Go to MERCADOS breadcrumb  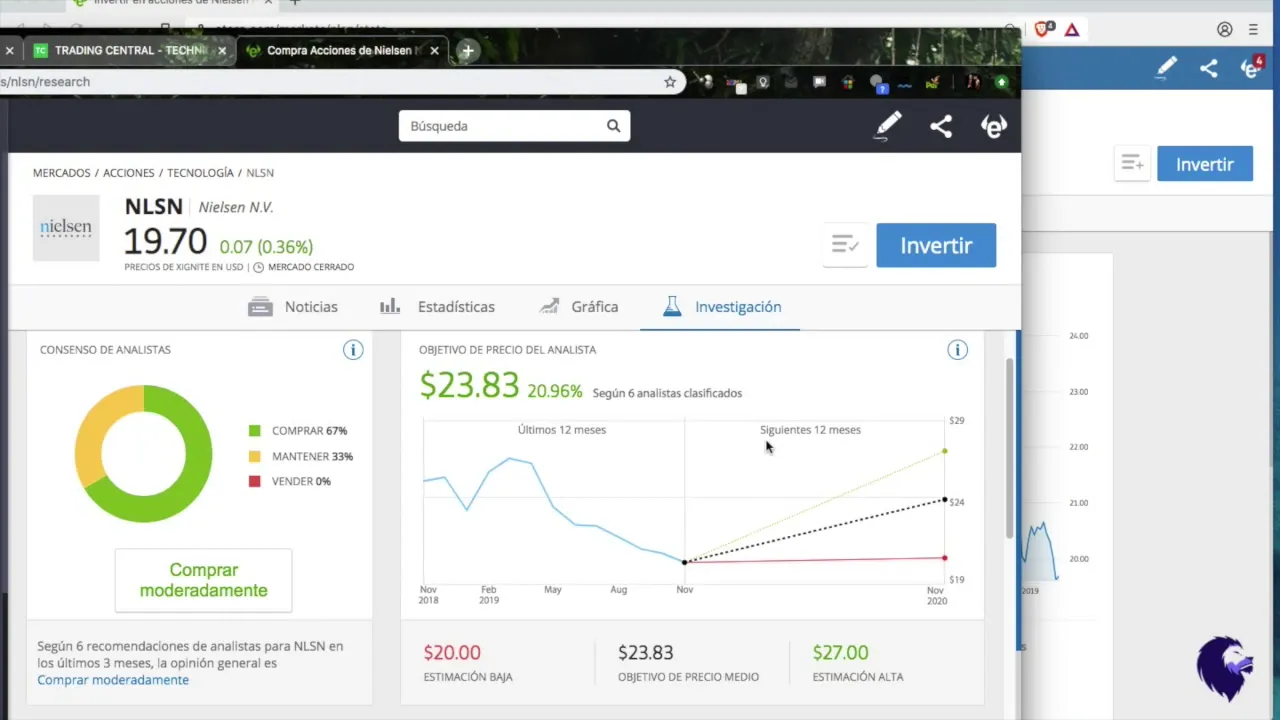click(62, 173)
